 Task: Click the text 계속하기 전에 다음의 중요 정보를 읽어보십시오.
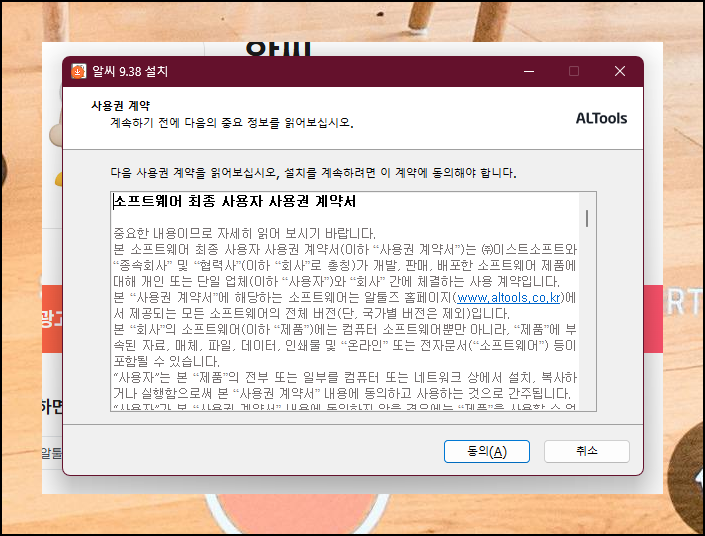pyautogui.click(x=232, y=122)
